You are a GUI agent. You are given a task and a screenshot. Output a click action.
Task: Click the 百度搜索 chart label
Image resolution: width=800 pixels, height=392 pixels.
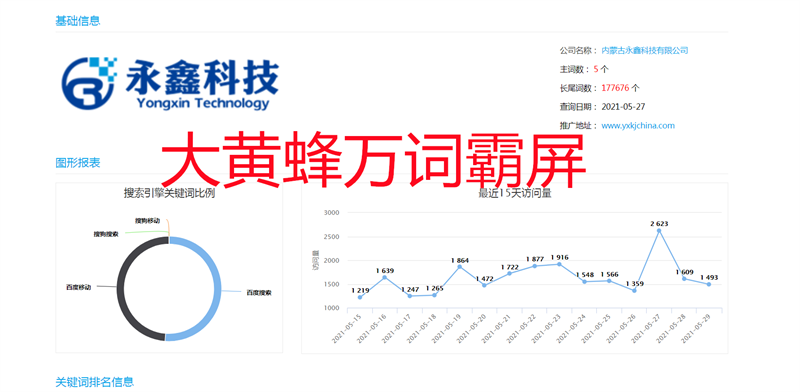coord(259,293)
